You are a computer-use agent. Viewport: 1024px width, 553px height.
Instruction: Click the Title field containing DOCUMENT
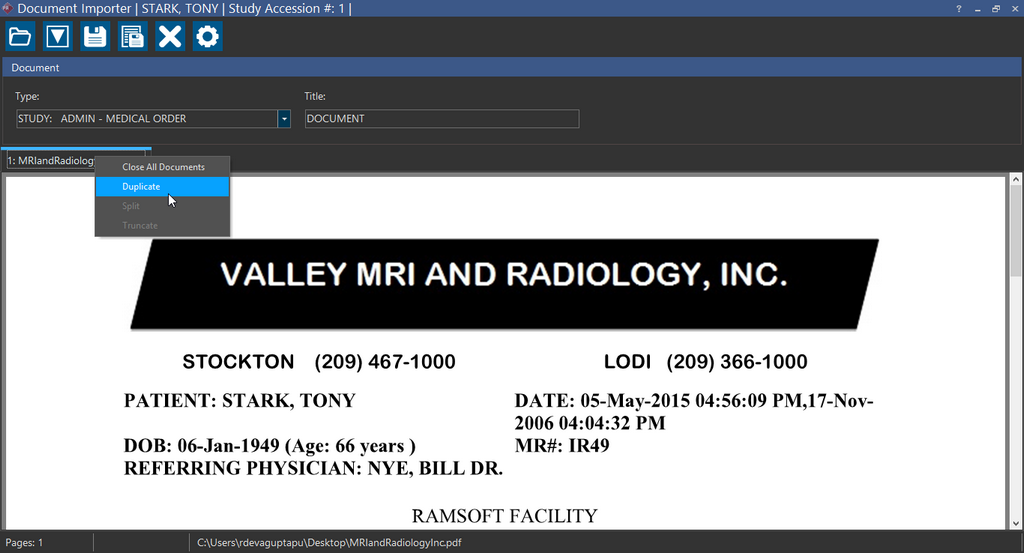click(x=441, y=119)
